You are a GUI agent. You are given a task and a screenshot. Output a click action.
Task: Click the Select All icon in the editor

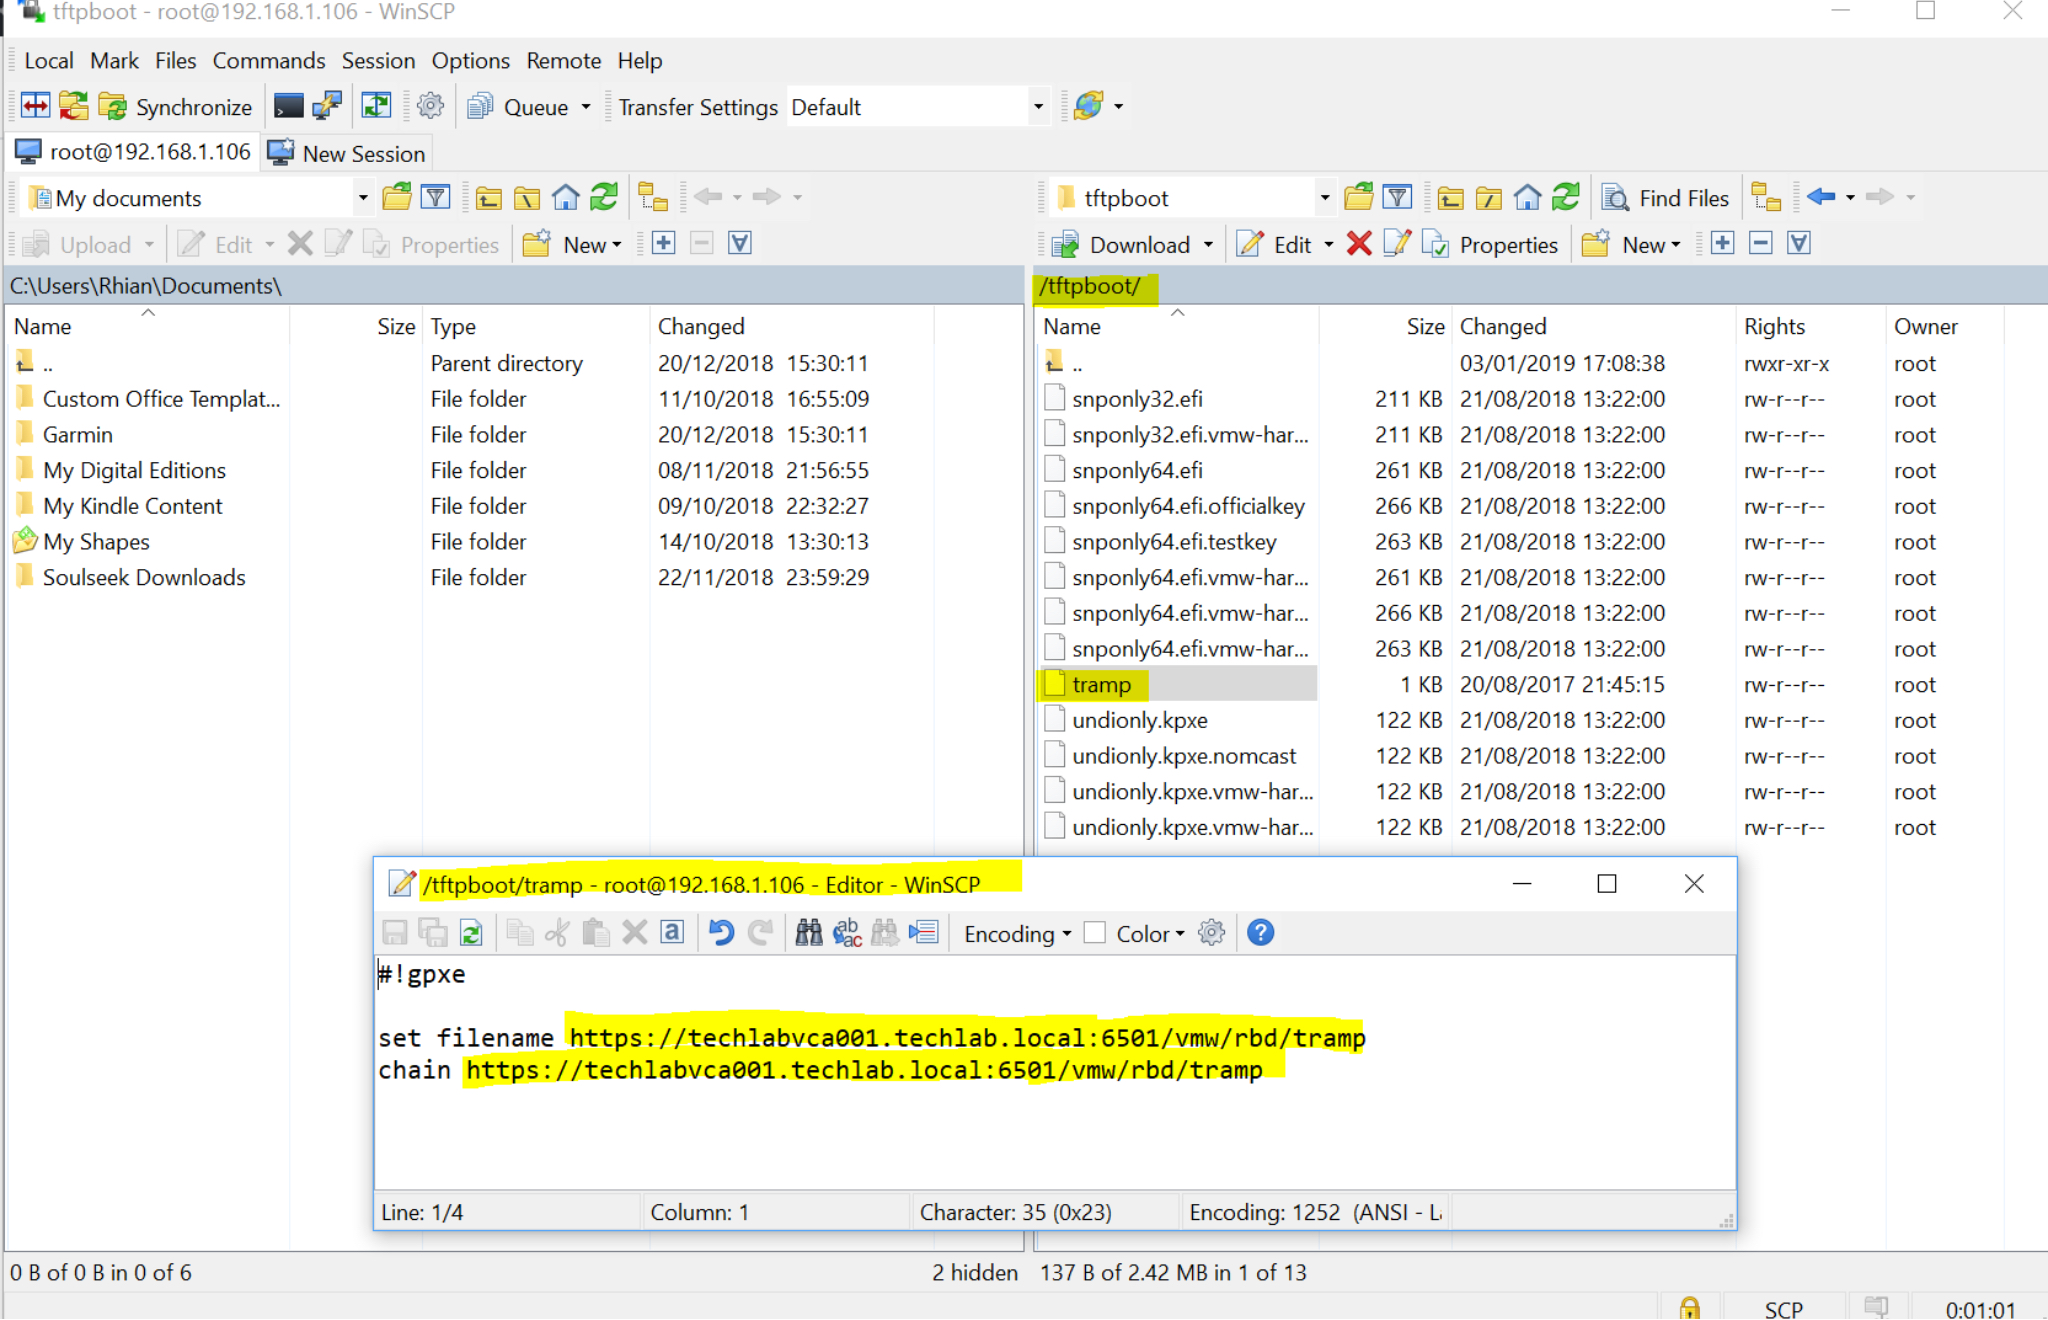pos(671,932)
